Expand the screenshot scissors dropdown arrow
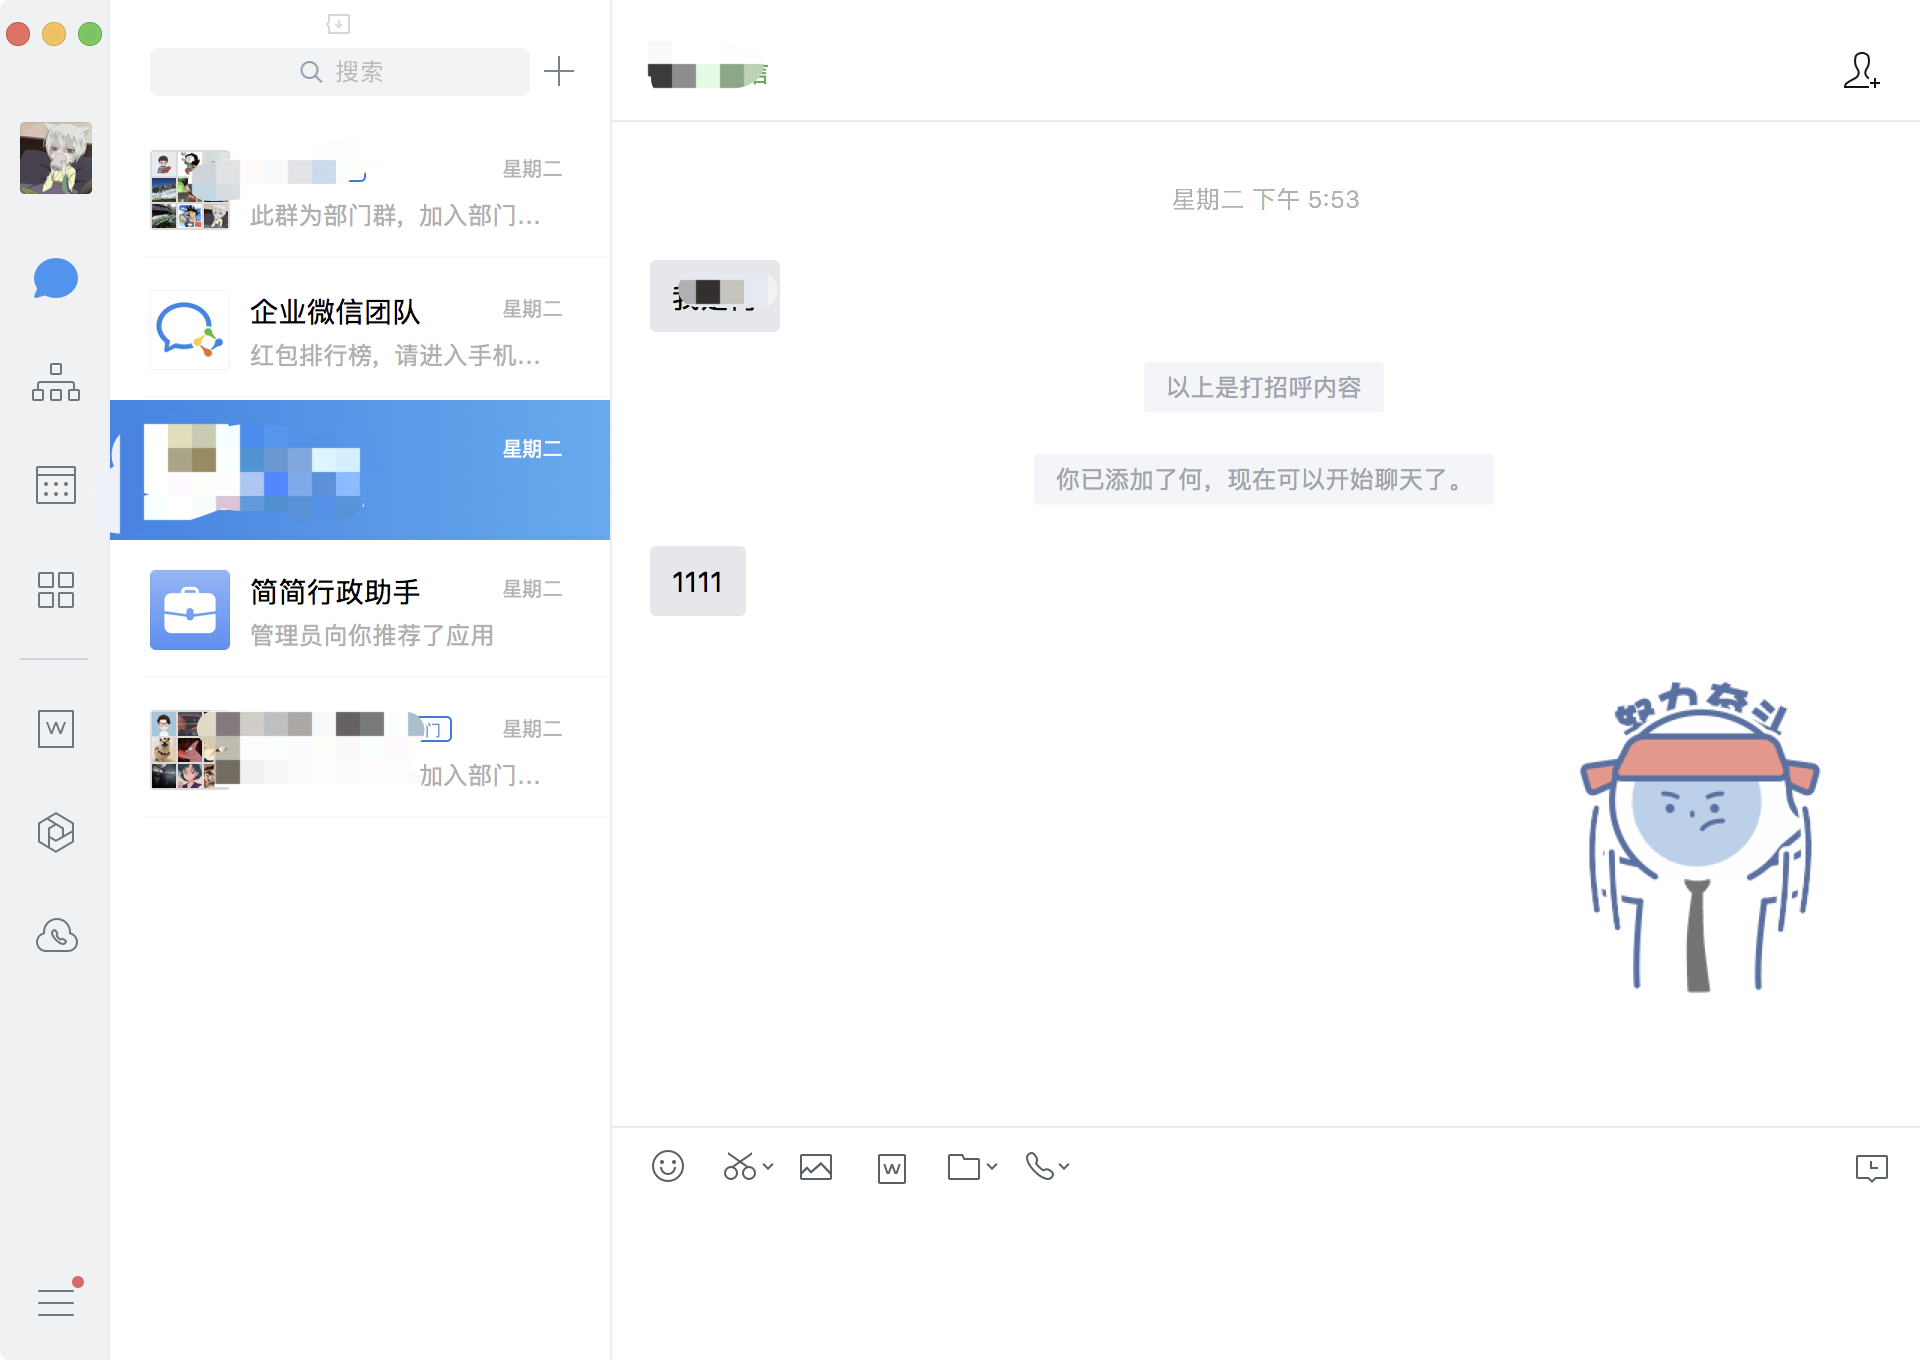This screenshot has width=1920, height=1360. 768,1166
